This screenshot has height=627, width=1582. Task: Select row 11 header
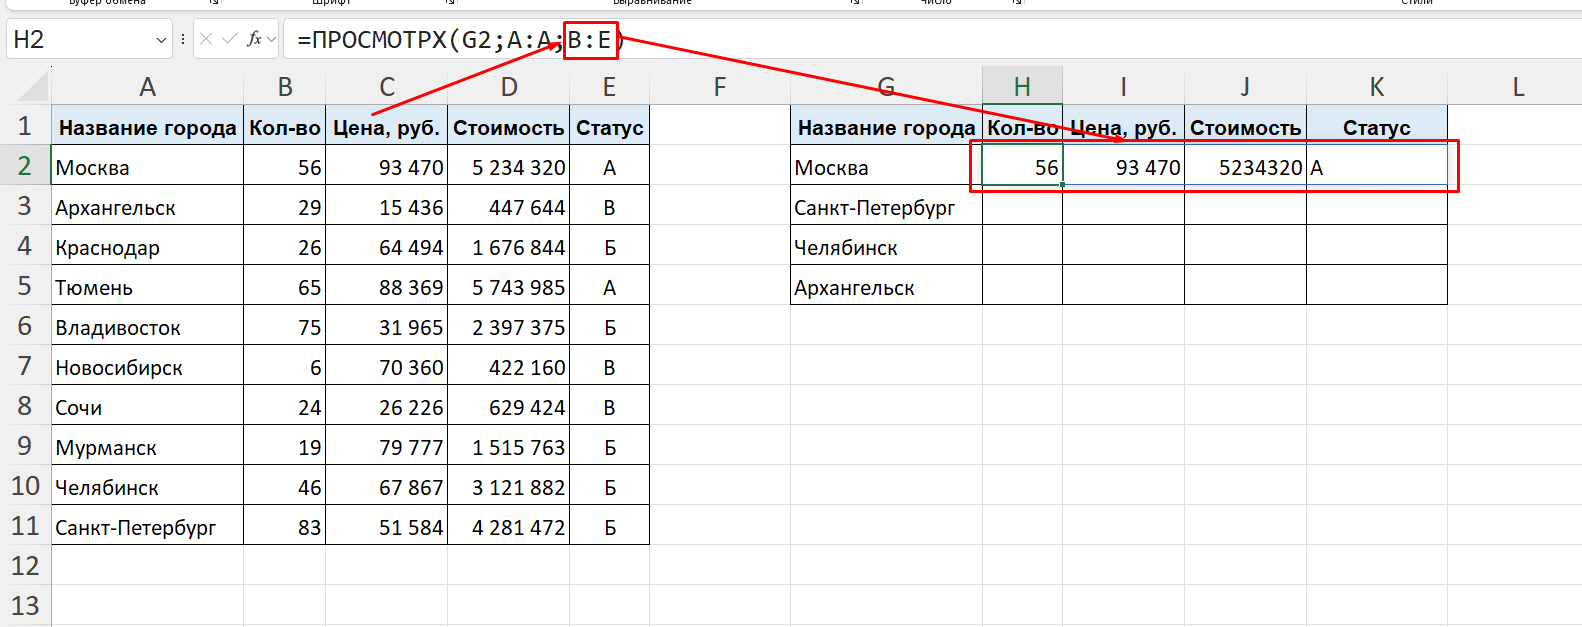tap(25, 526)
